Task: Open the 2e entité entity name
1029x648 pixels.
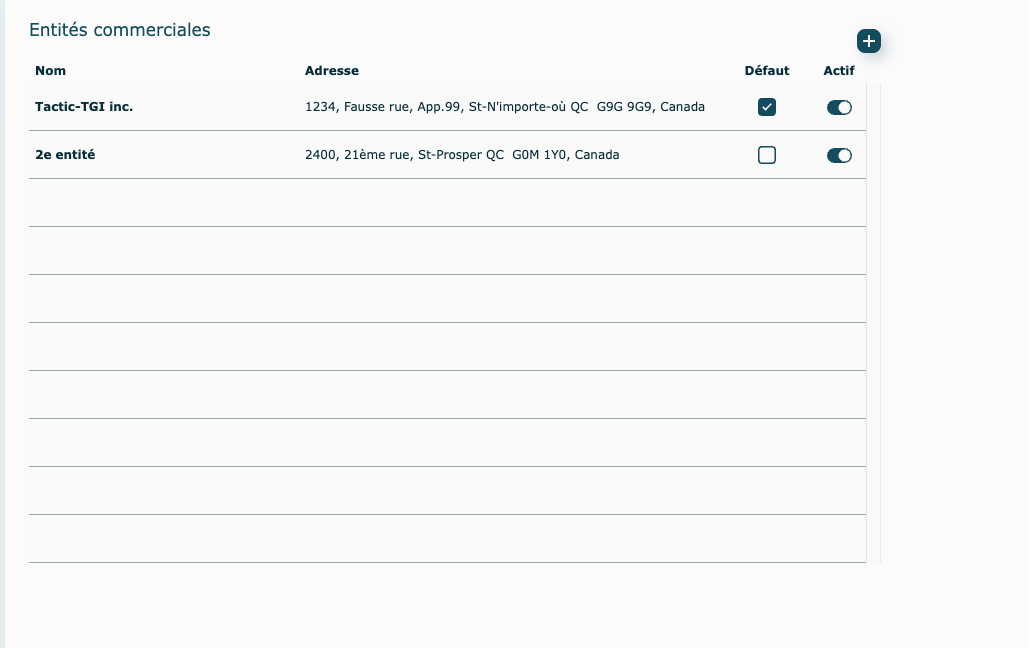Action: pos(65,155)
